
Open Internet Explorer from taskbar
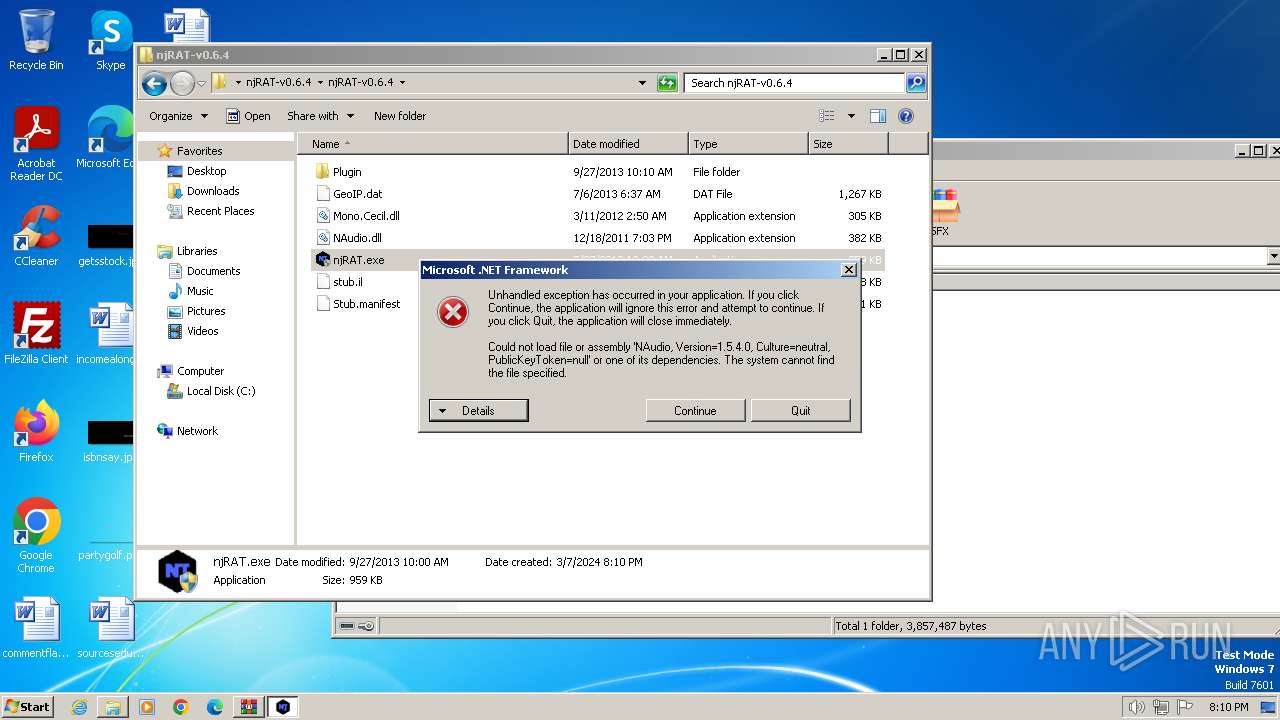click(79, 707)
